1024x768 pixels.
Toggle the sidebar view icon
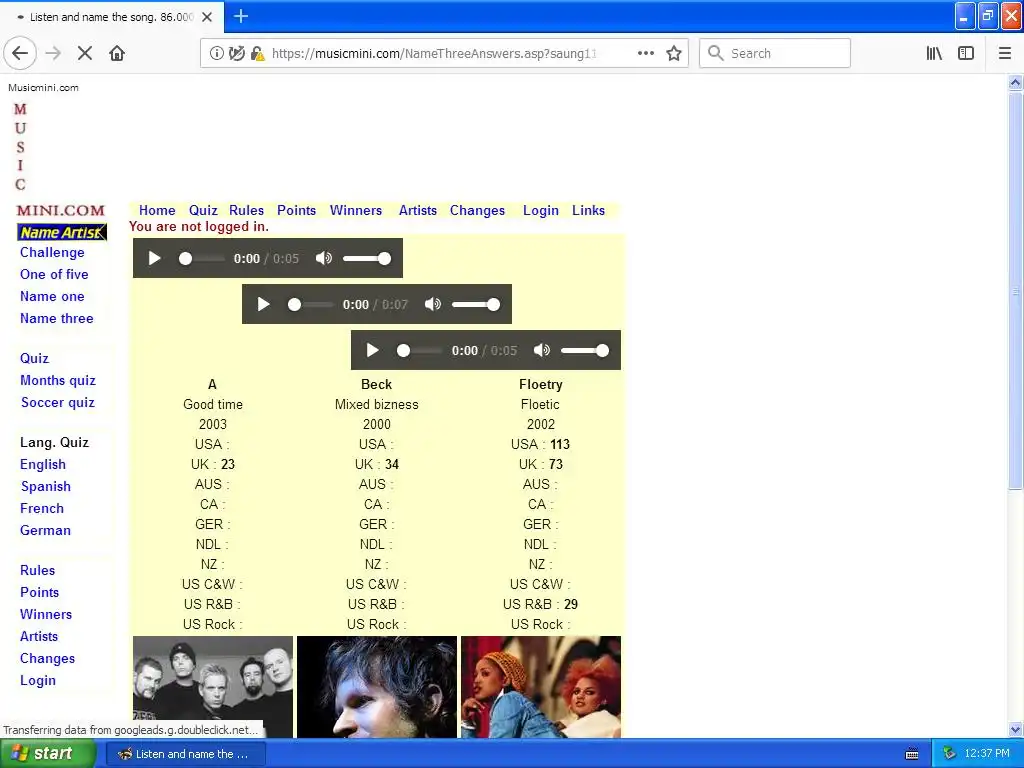click(966, 53)
